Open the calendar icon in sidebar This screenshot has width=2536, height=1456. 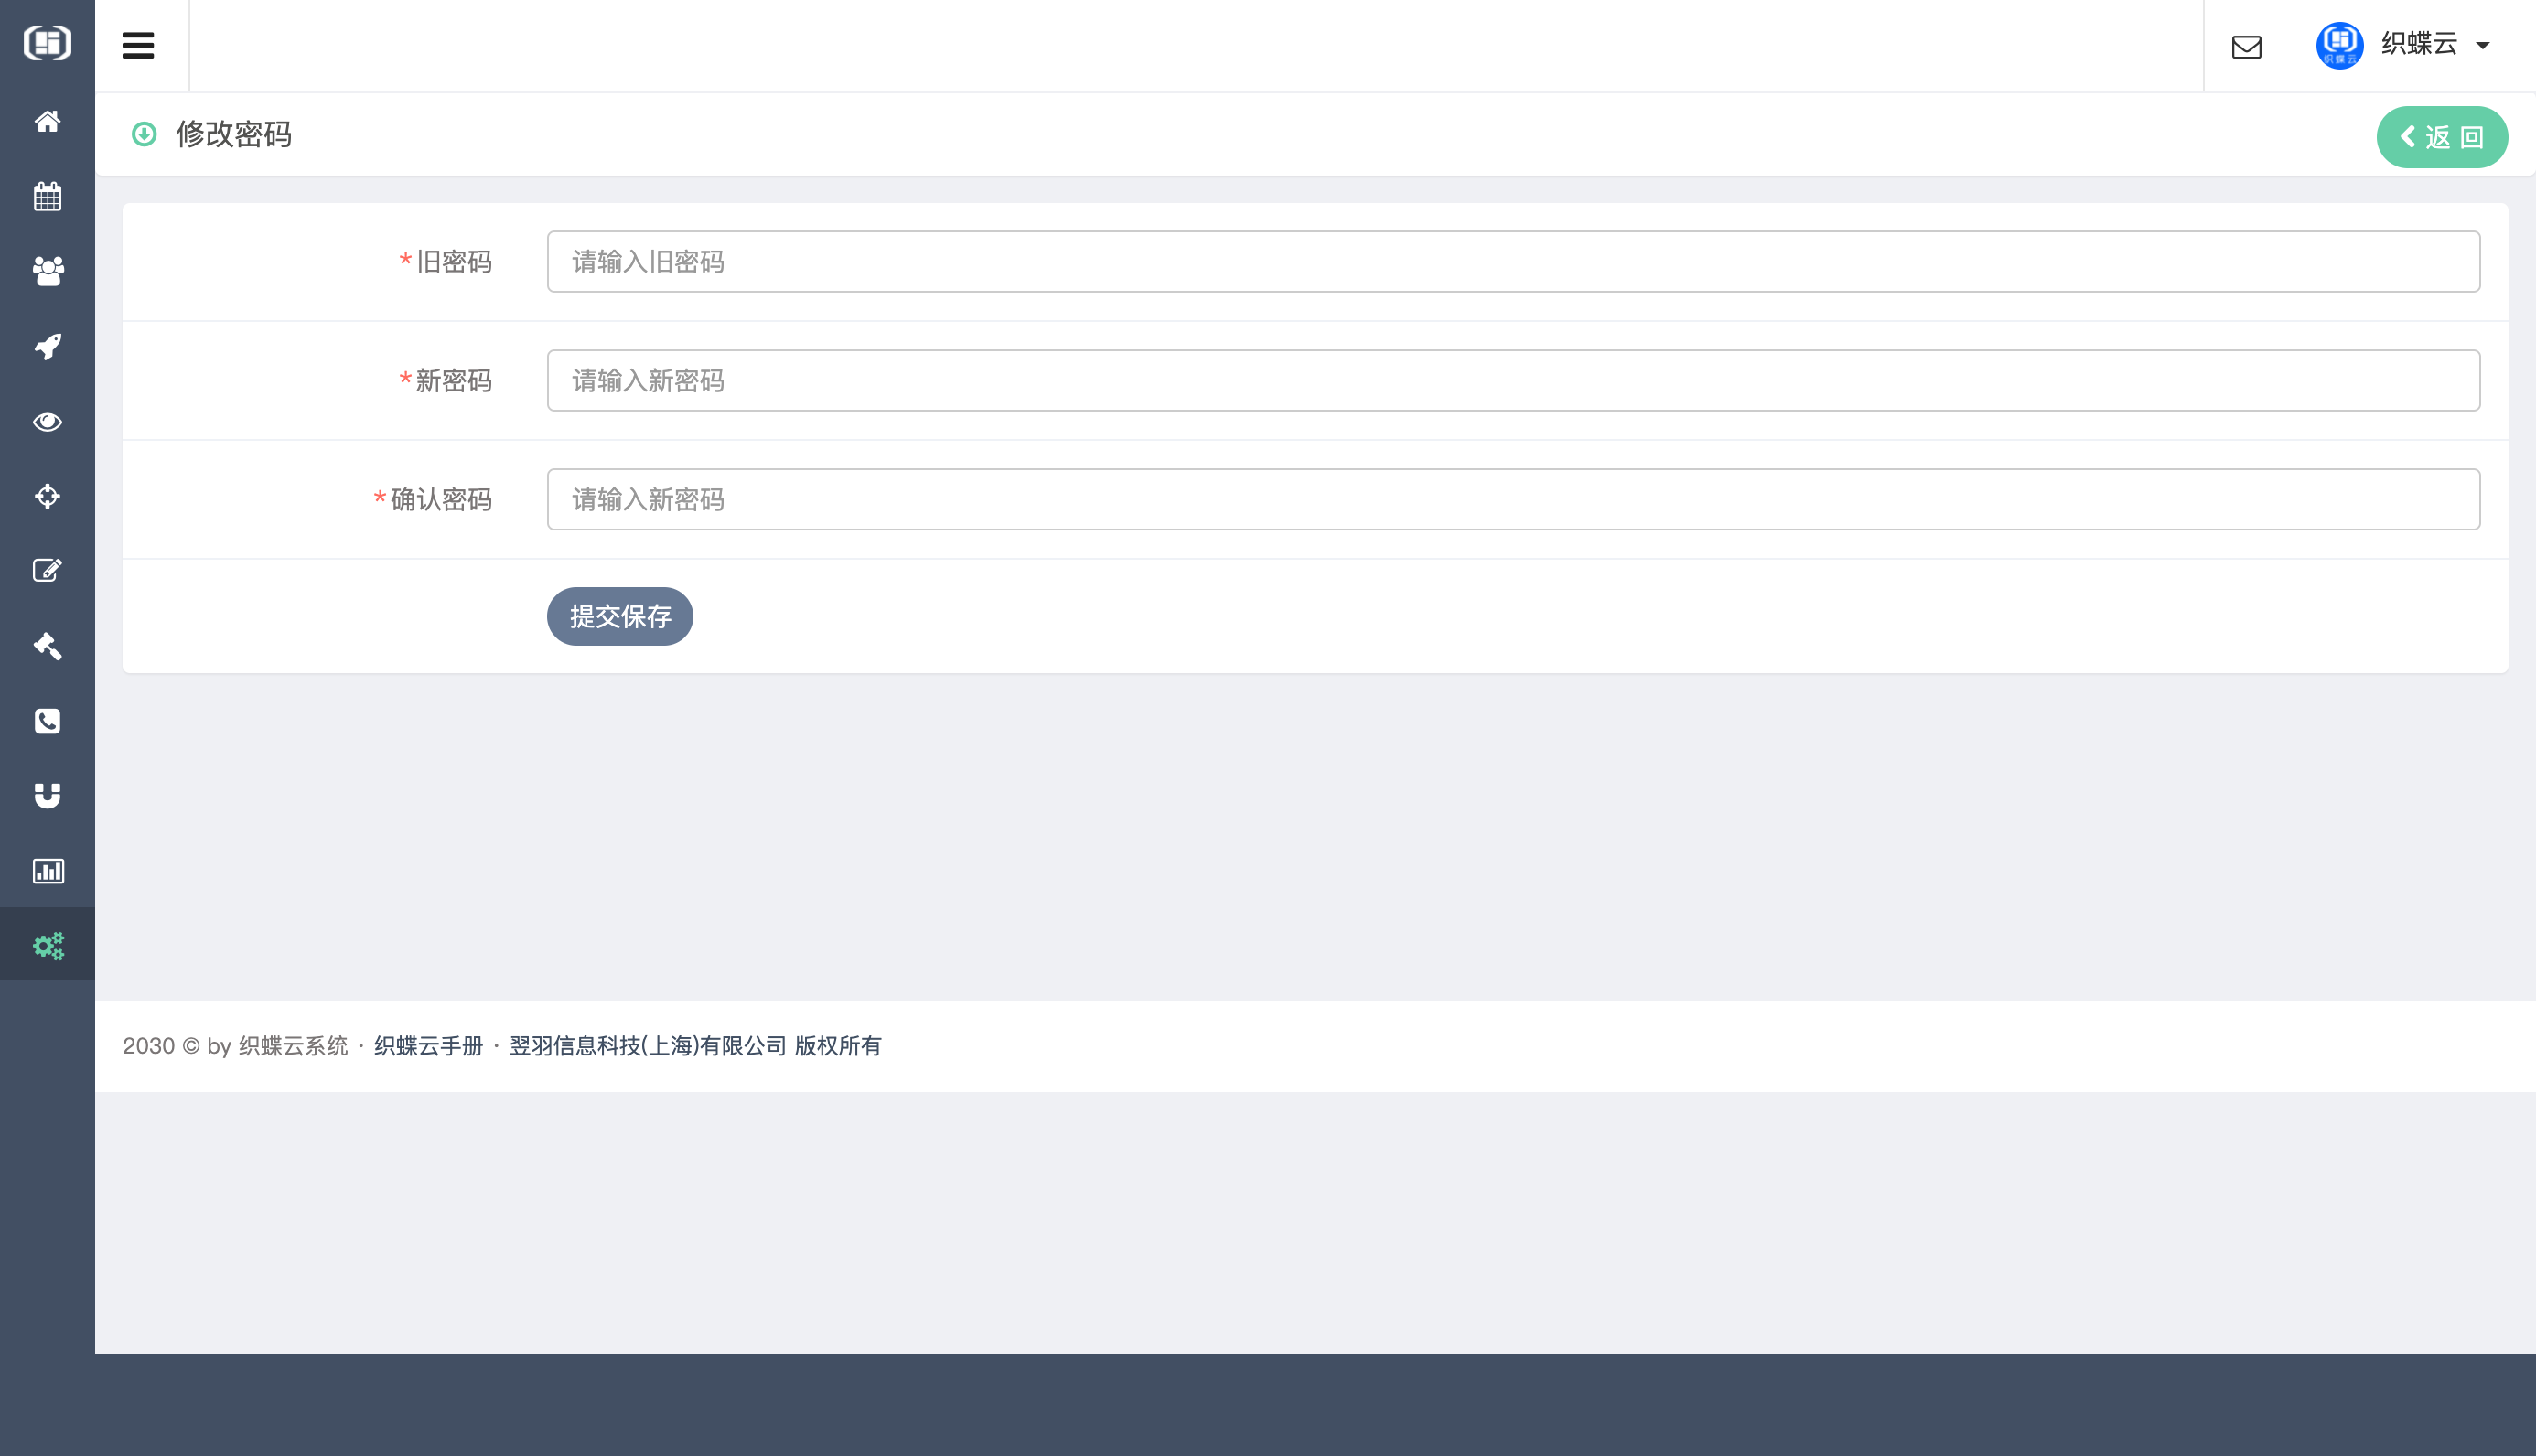[47, 196]
